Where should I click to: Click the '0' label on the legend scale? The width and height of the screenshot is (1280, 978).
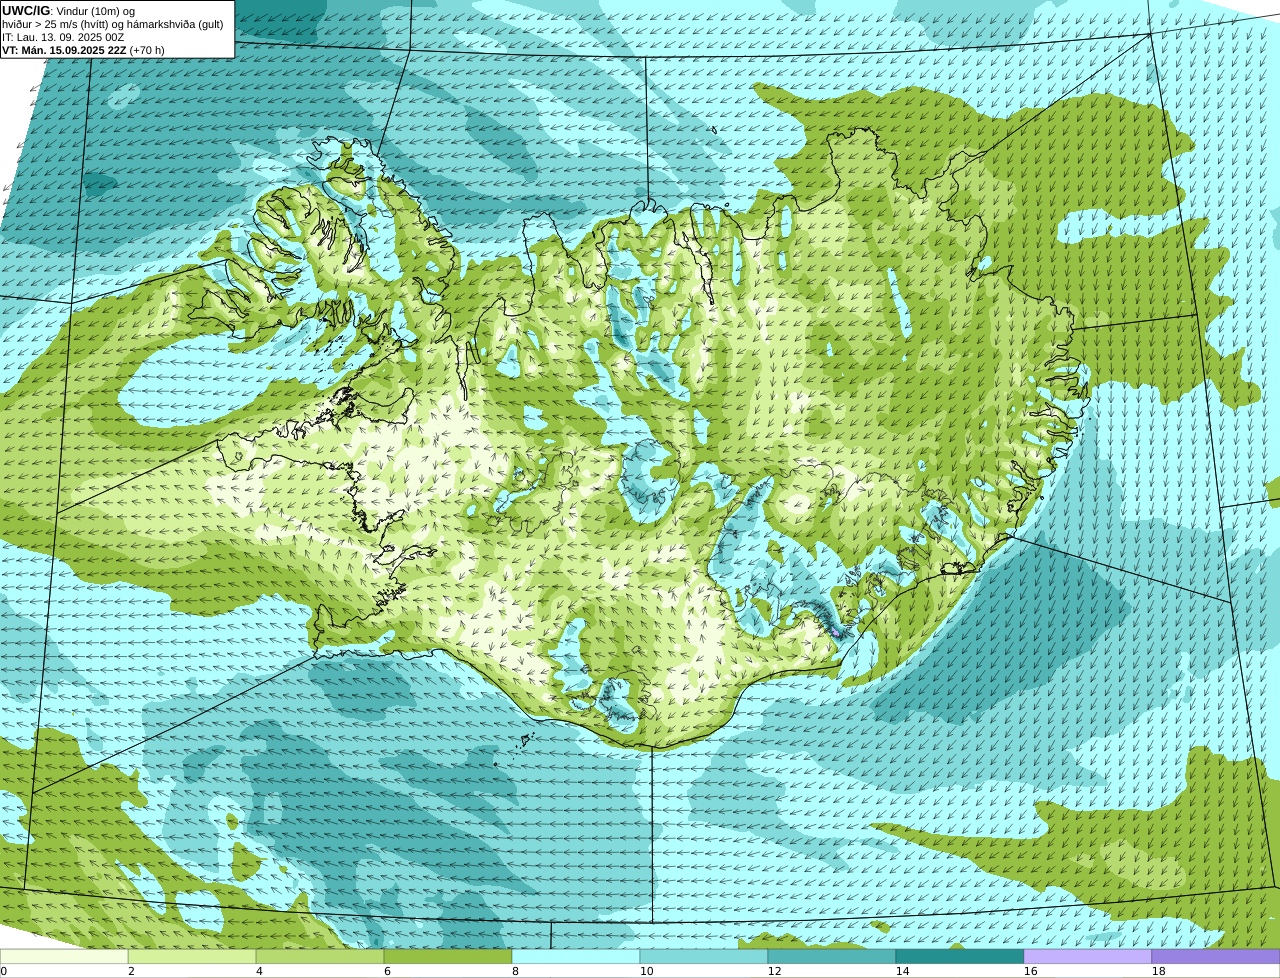(x=4, y=971)
